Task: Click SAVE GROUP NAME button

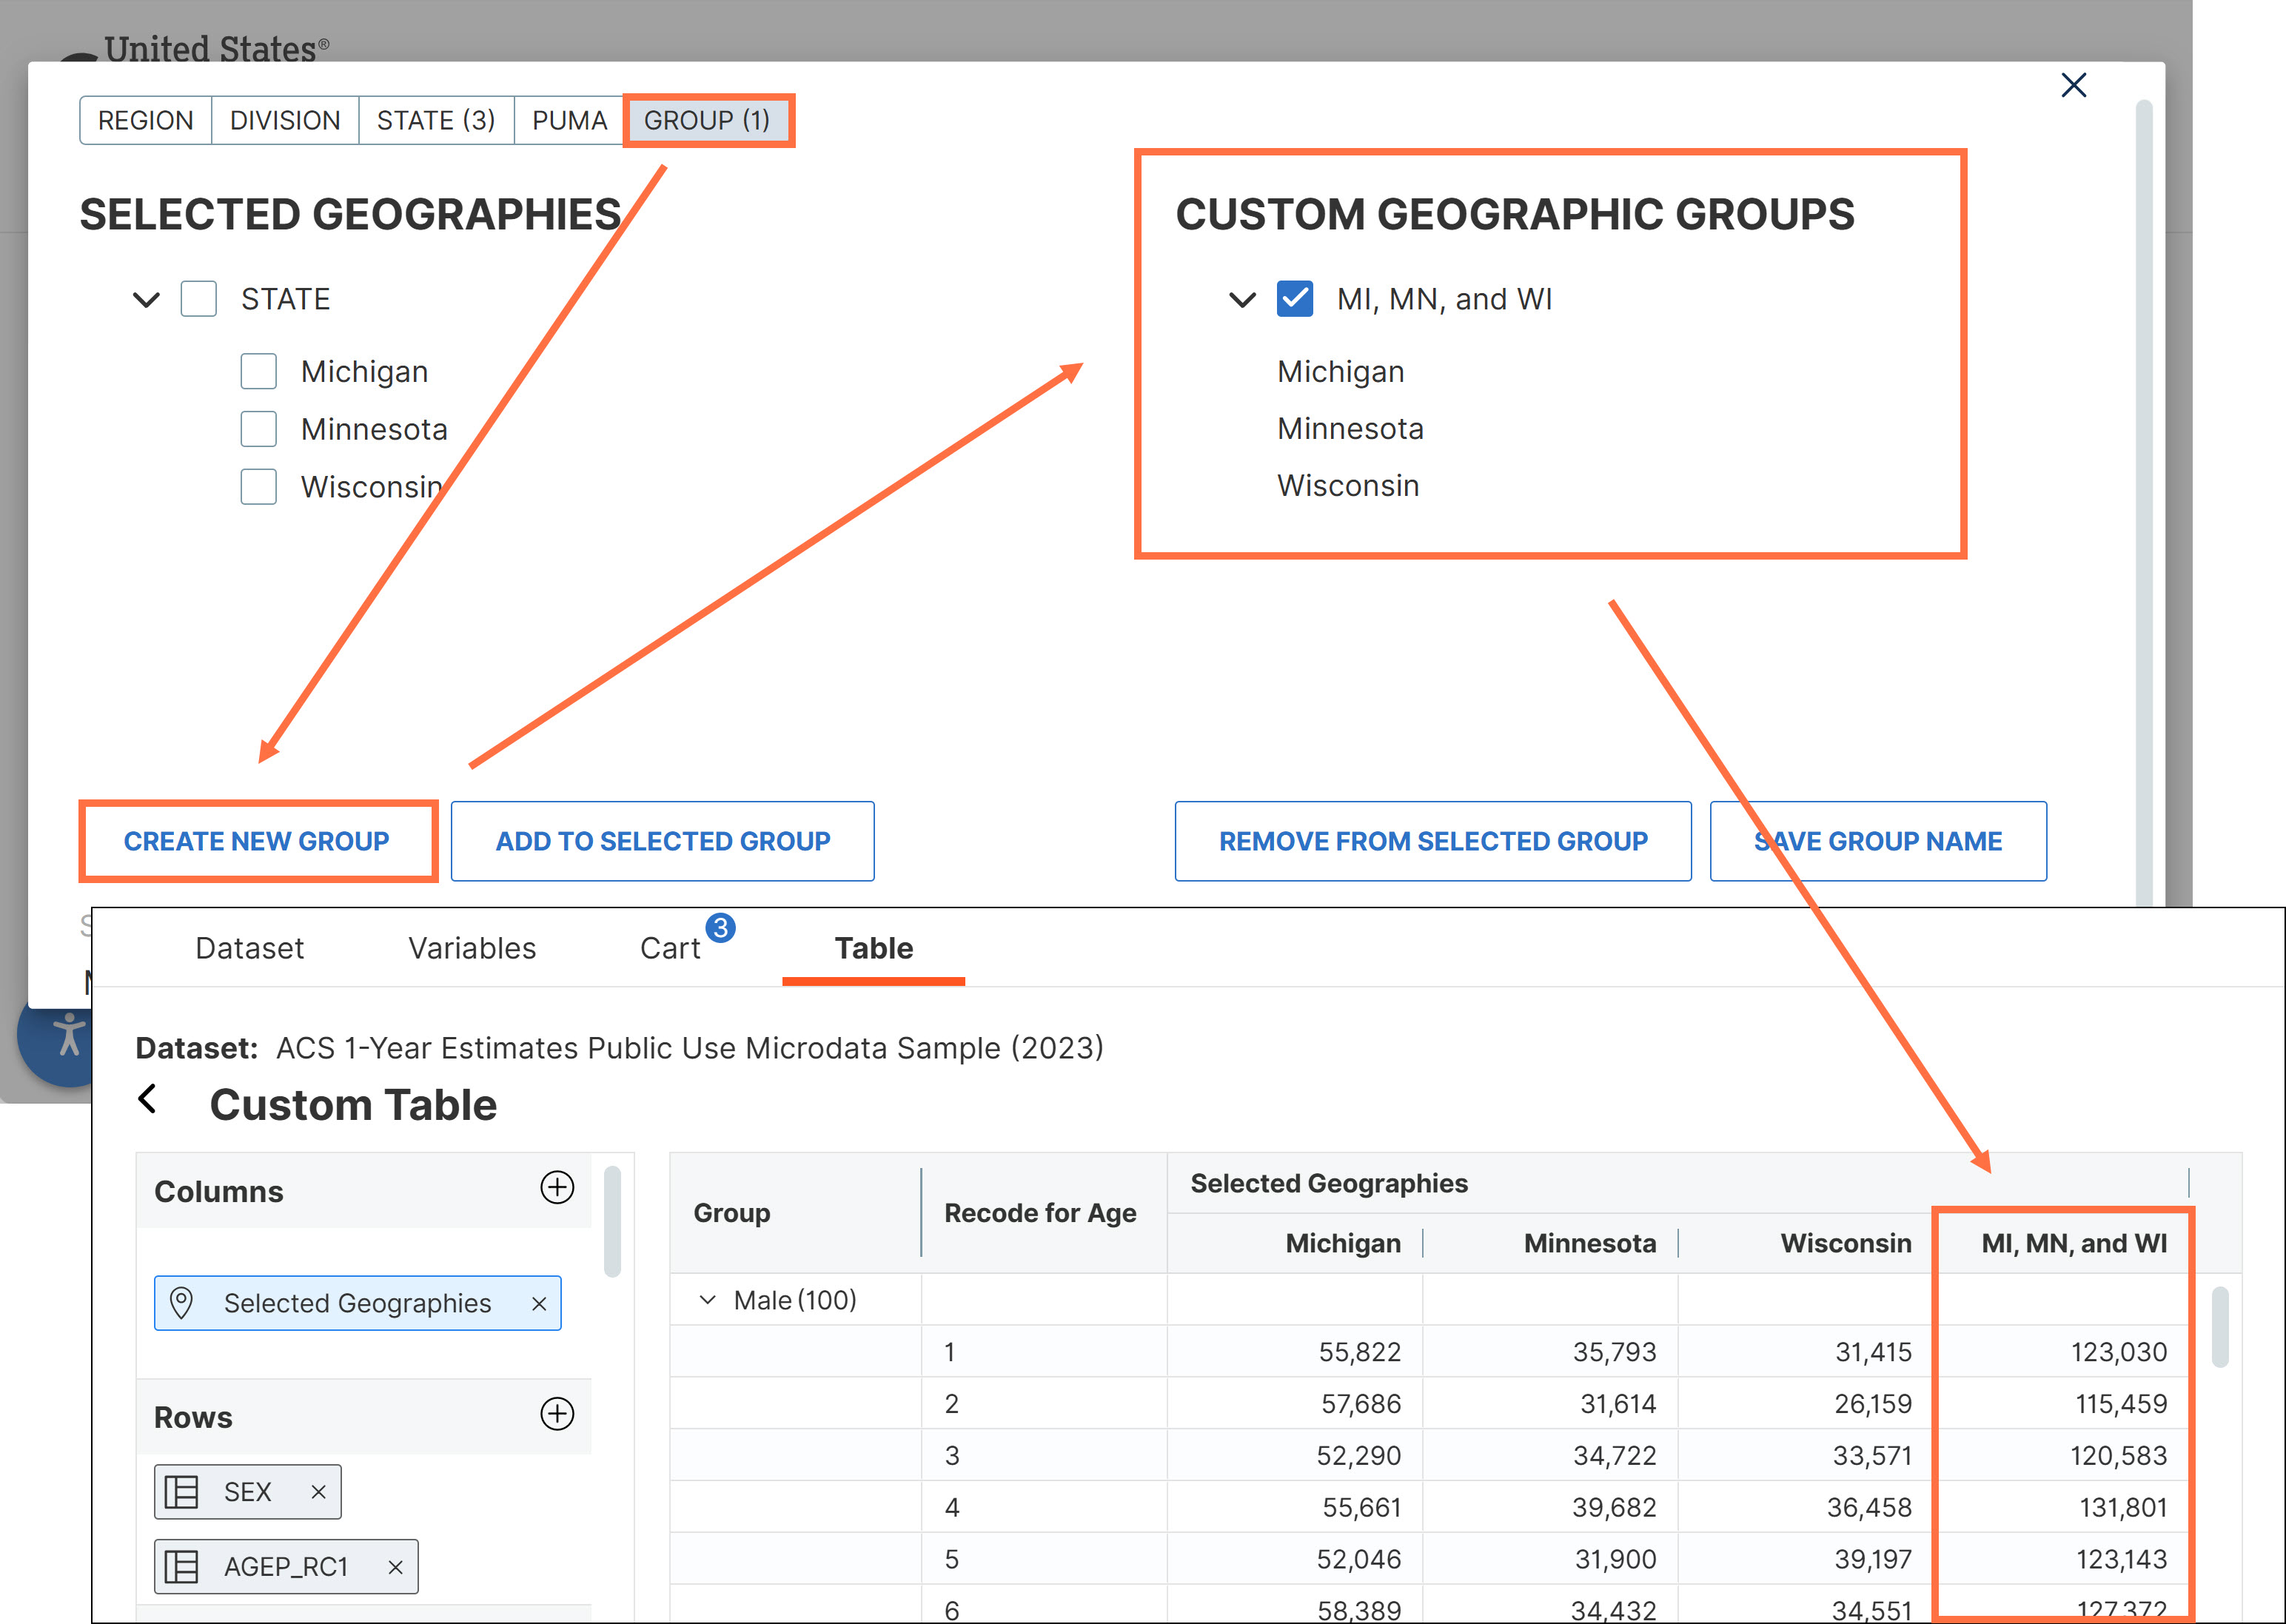Action: coord(1878,841)
